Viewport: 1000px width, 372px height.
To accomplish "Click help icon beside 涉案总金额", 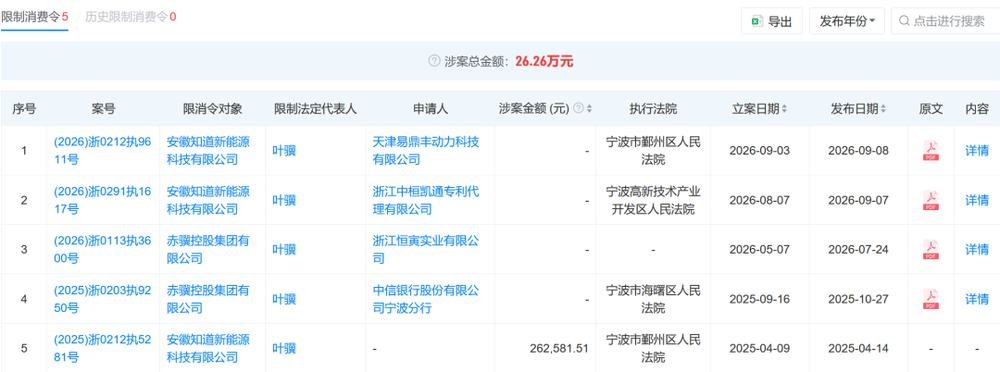I will pyautogui.click(x=434, y=61).
